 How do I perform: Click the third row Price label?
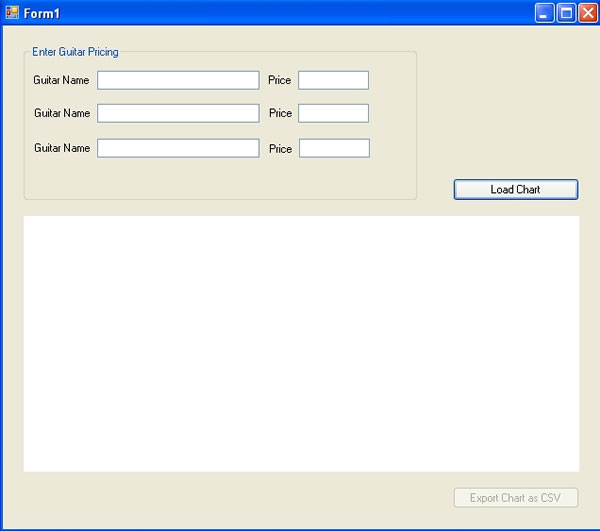pyautogui.click(x=280, y=149)
